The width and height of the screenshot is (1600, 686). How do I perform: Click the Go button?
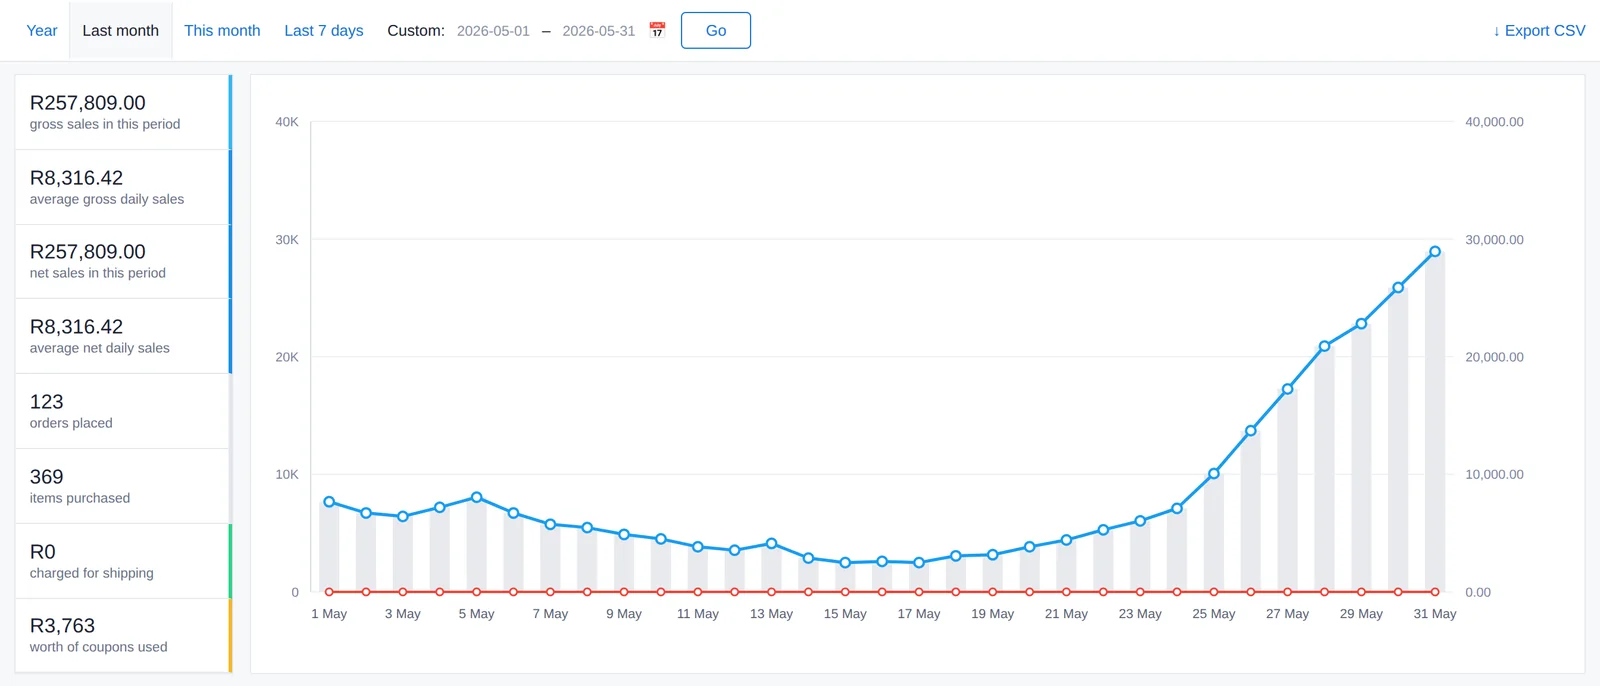[x=716, y=31]
